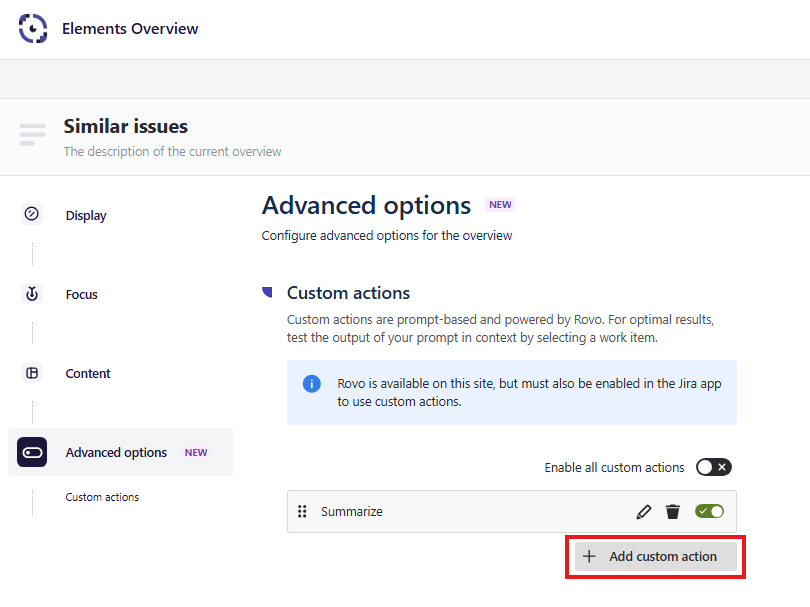Click the Advanced options sidebar icon
Image resolution: width=810 pixels, height=607 pixels.
(32, 452)
